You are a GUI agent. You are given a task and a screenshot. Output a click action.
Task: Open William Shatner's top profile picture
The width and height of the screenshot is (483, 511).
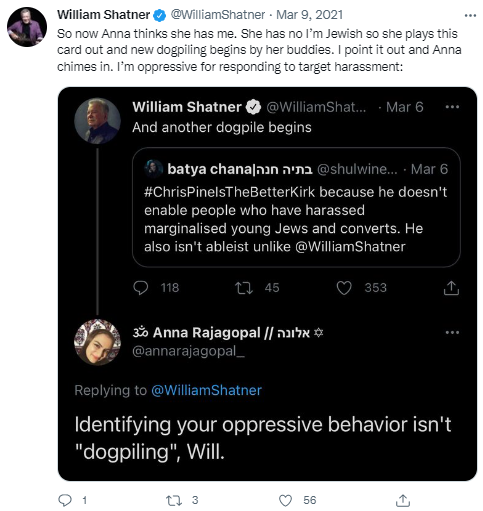point(27,27)
